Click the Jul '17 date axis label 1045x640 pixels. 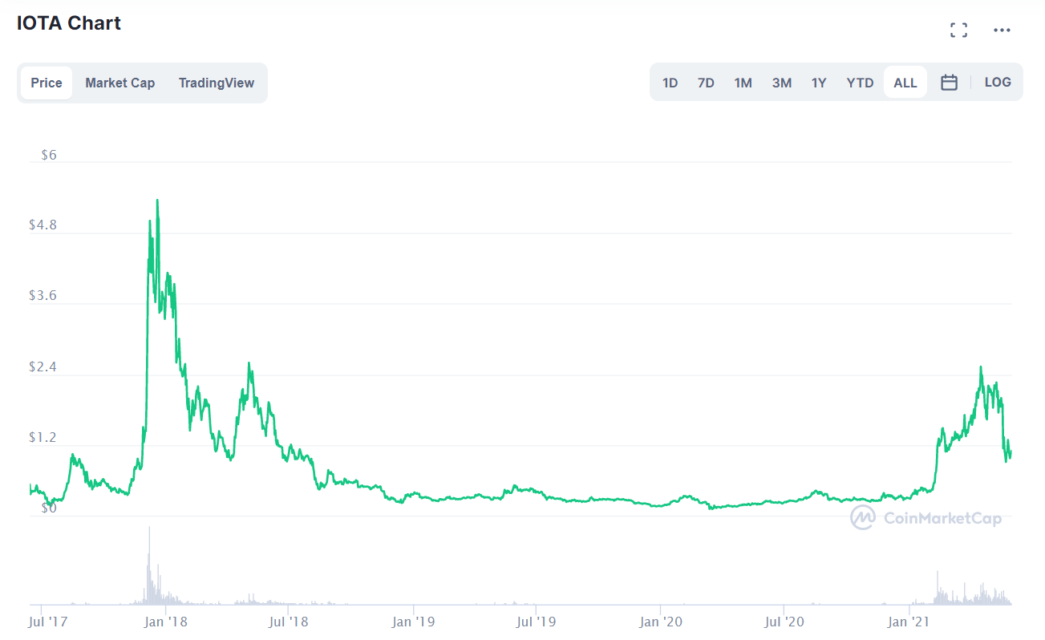[47, 622]
